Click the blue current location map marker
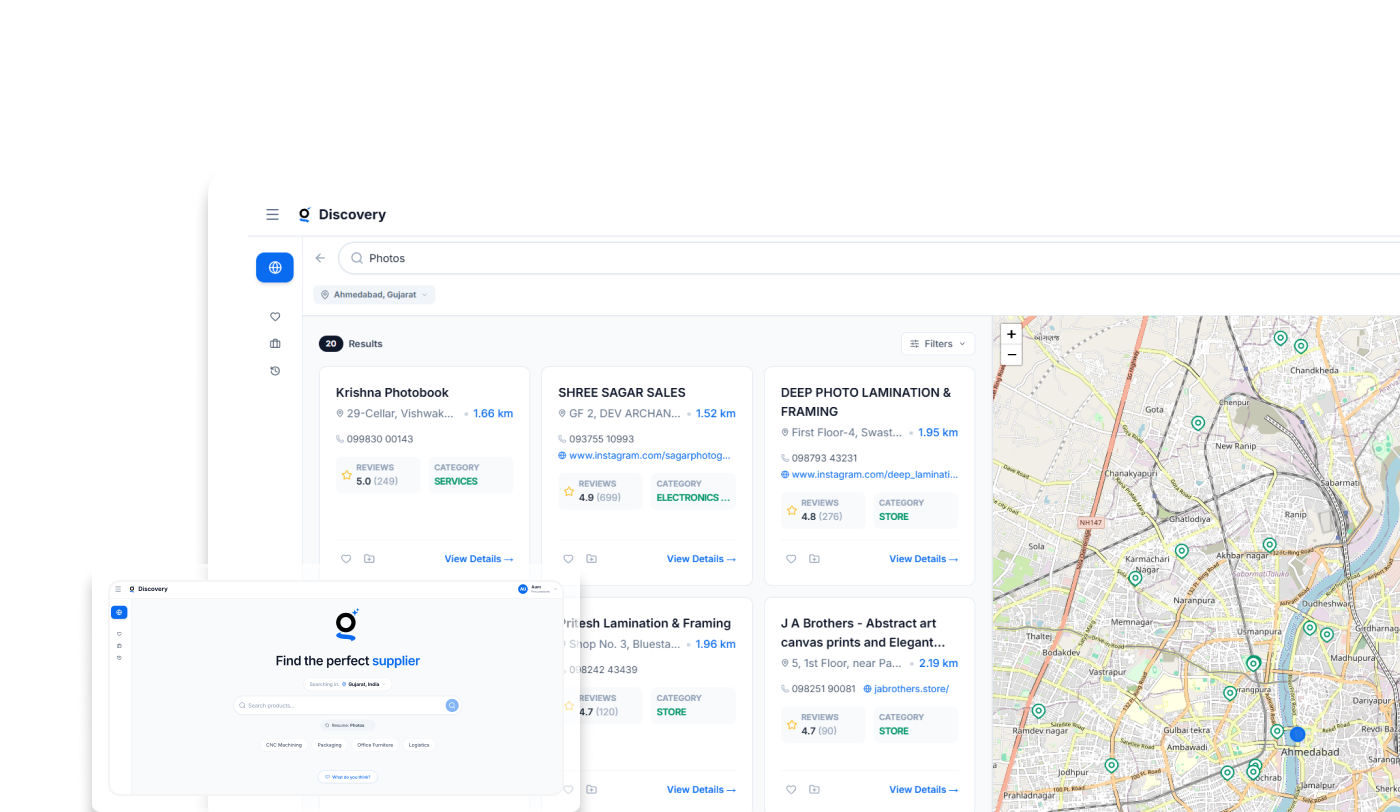 point(1297,734)
